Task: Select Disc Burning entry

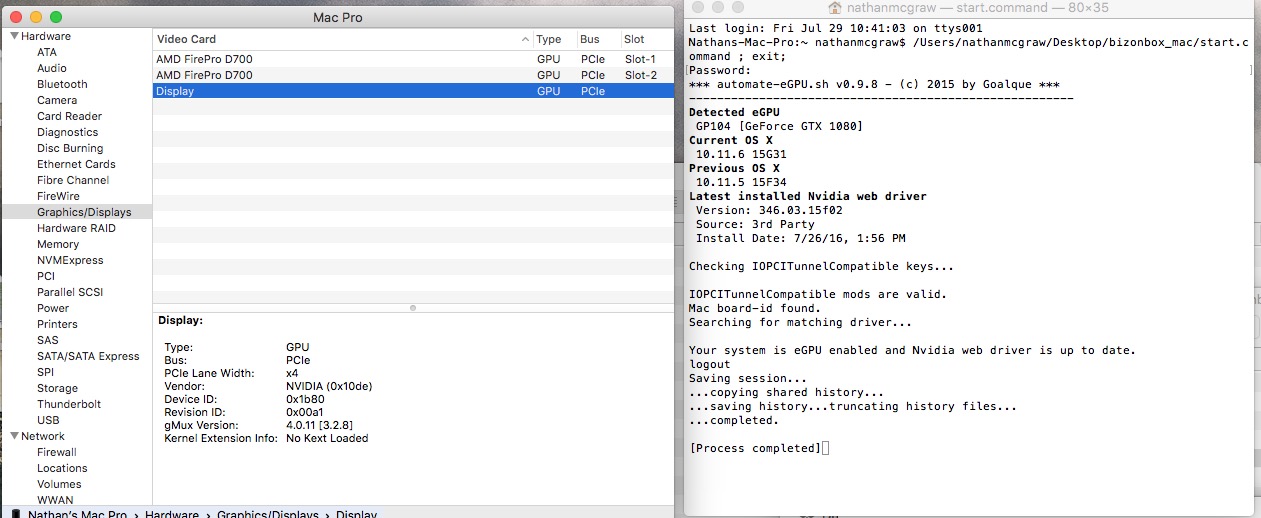Action: pyautogui.click(x=70, y=148)
